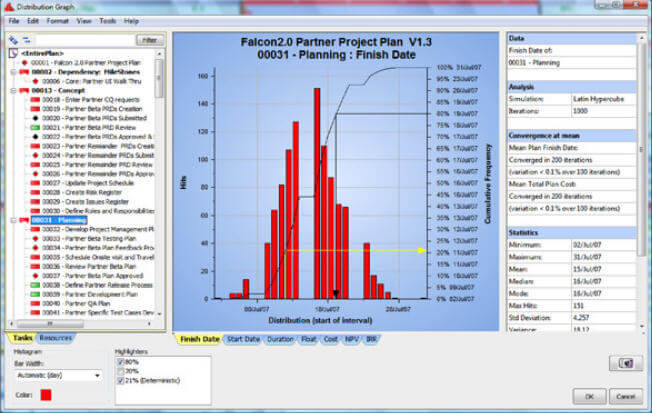This screenshot has width=652, height=413.
Task: Click the red flag icon for 00013 - Concept
Action: (22, 90)
